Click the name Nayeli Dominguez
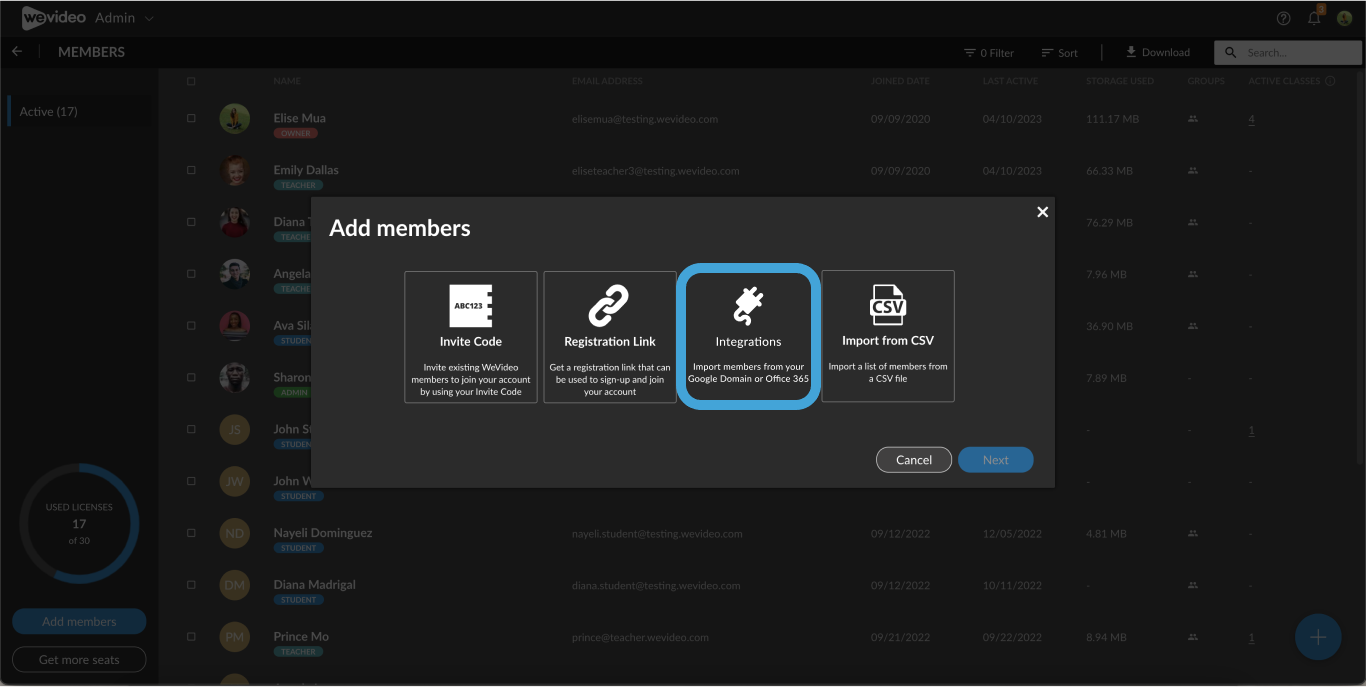The image size is (1366, 687). pyautogui.click(x=323, y=533)
